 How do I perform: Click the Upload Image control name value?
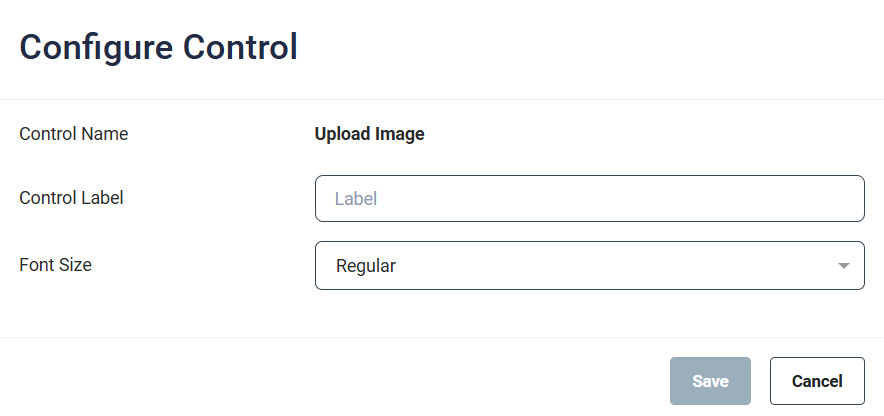(x=369, y=134)
